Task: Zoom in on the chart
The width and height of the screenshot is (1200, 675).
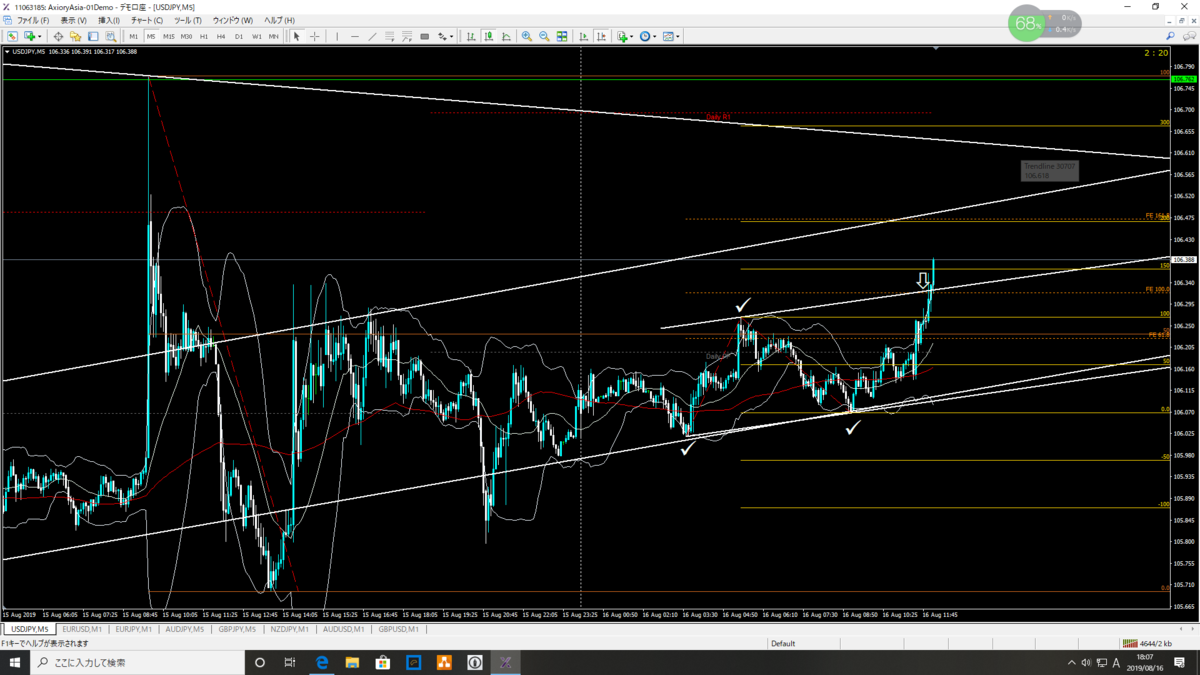Action: click(x=527, y=36)
